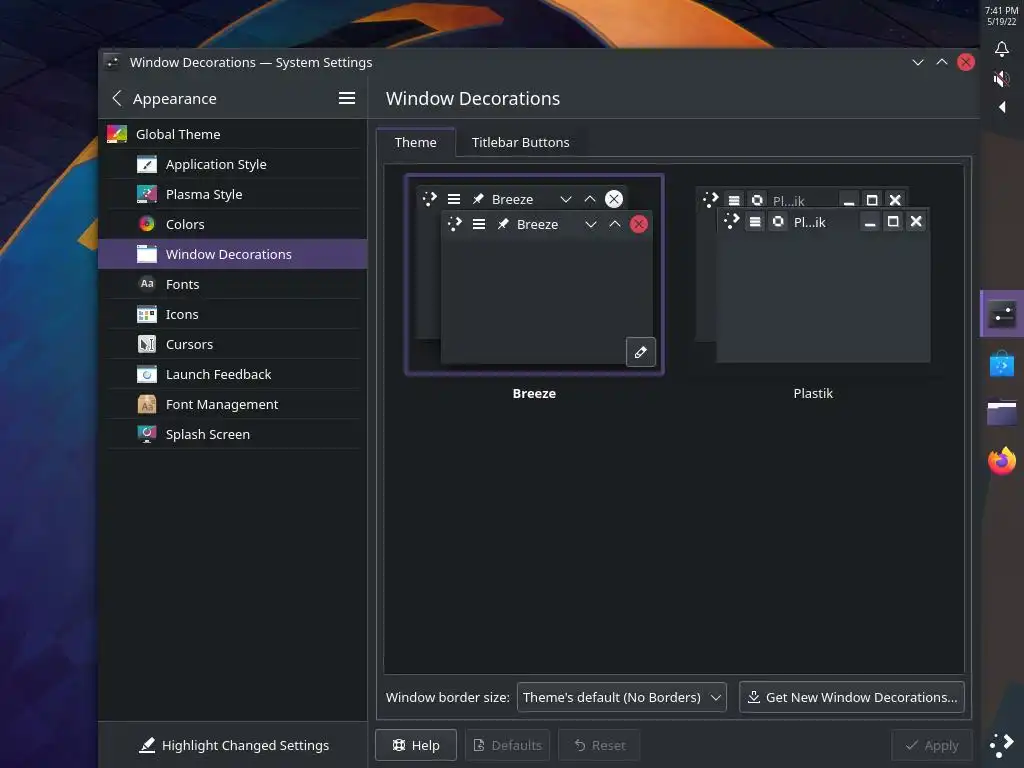Select the Plastik decoration thumbnail

(813, 275)
